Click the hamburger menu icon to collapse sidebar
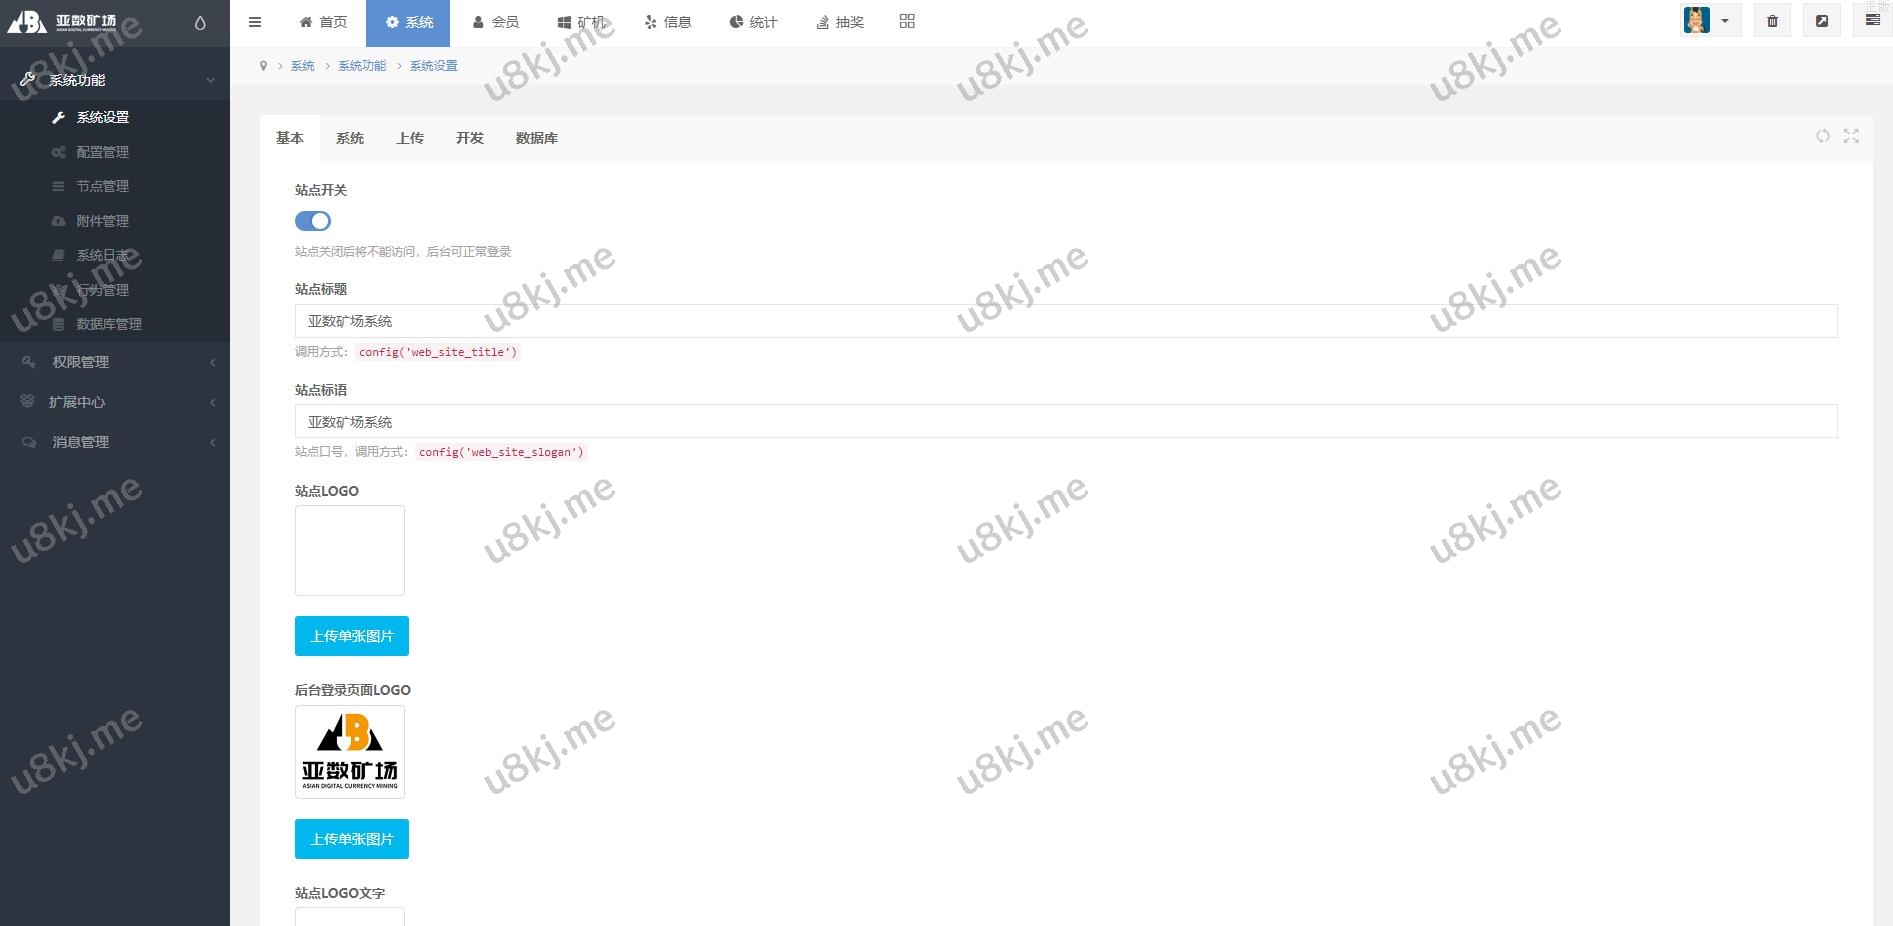The width and height of the screenshot is (1893, 926). (x=255, y=22)
